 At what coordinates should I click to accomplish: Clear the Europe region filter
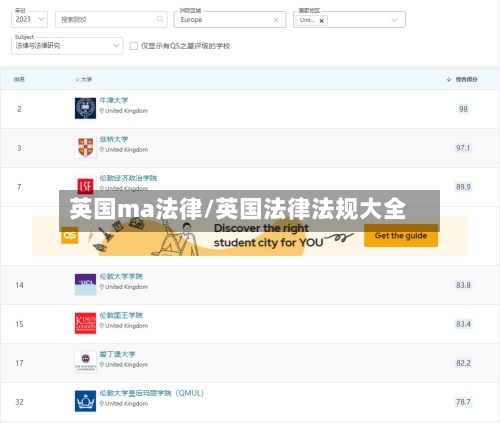pyautogui.click(x=276, y=20)
